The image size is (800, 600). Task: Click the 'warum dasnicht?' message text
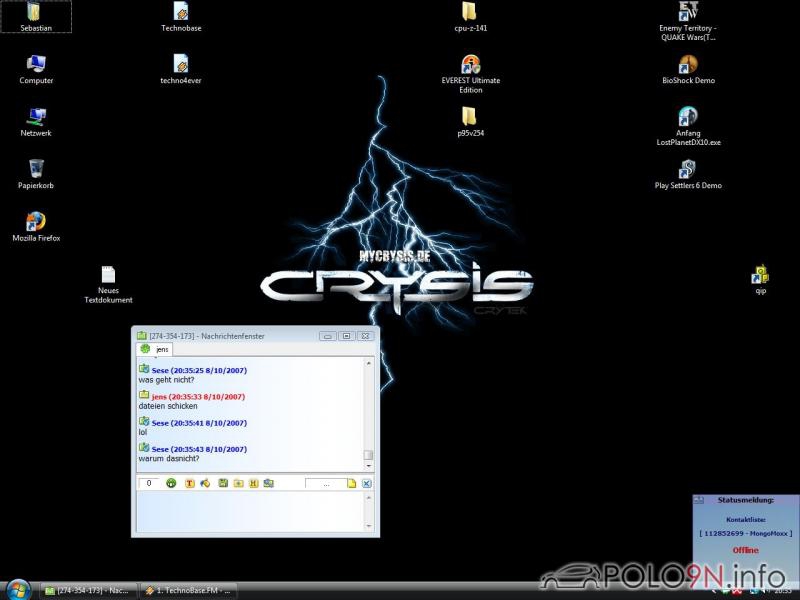(169, 459)
